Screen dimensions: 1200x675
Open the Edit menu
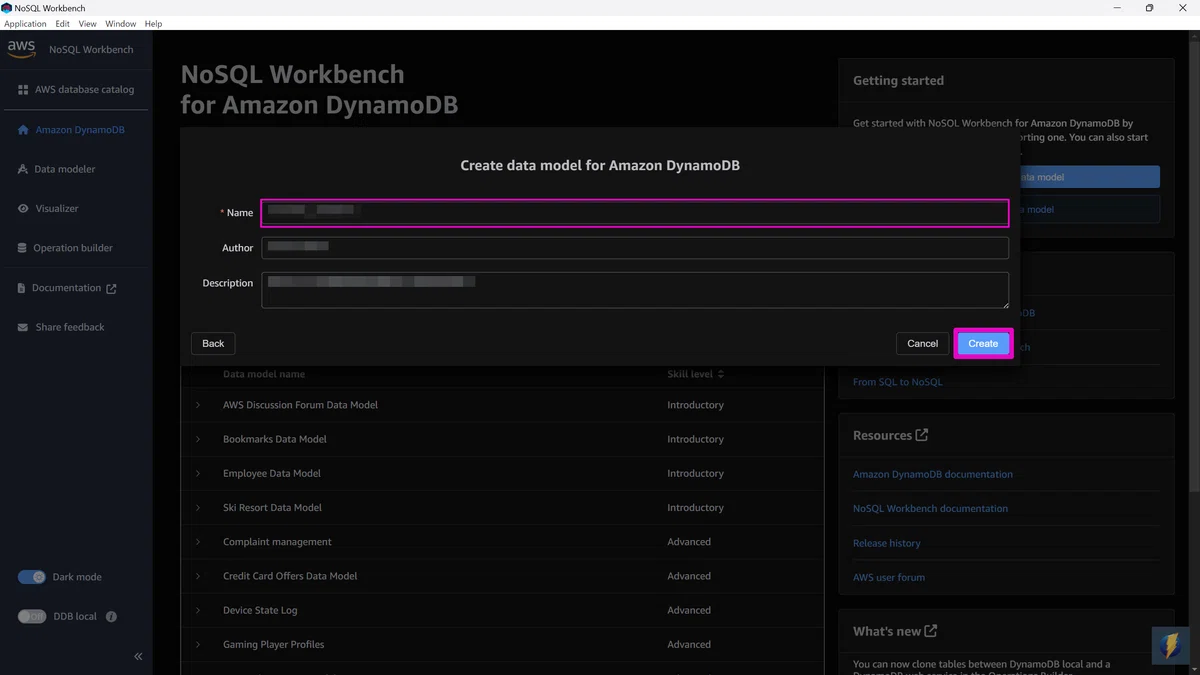[x=63, y=23]
